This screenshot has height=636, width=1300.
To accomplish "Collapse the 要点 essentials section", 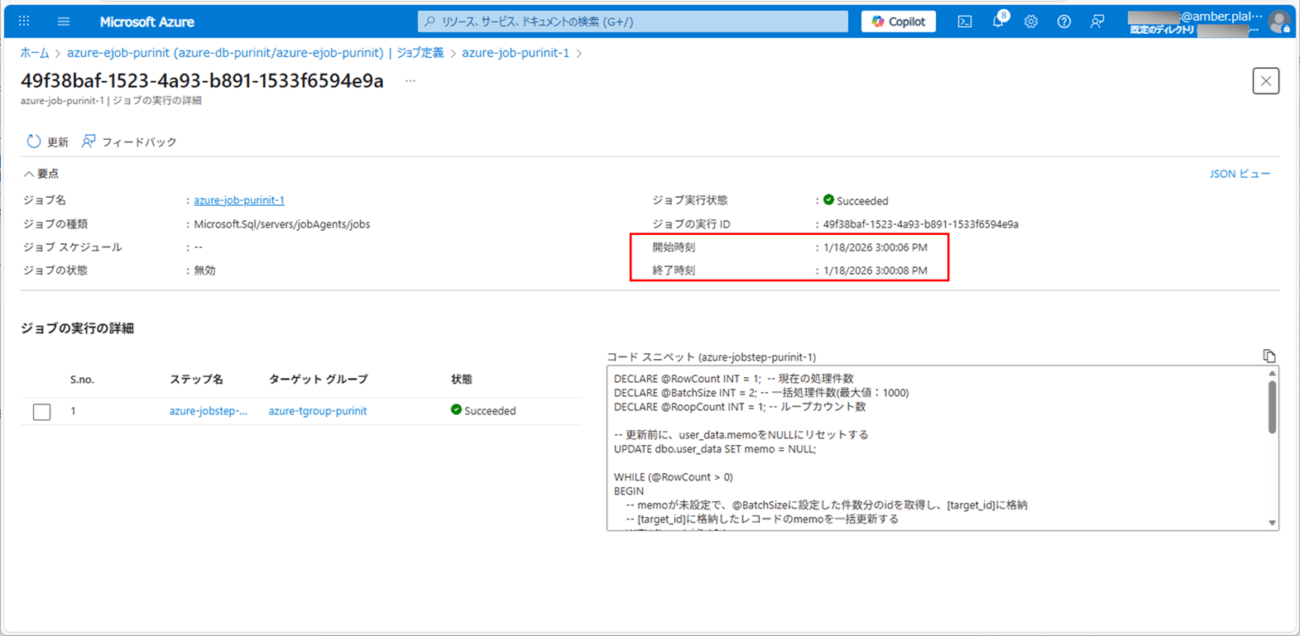I will tap(41, 174).
